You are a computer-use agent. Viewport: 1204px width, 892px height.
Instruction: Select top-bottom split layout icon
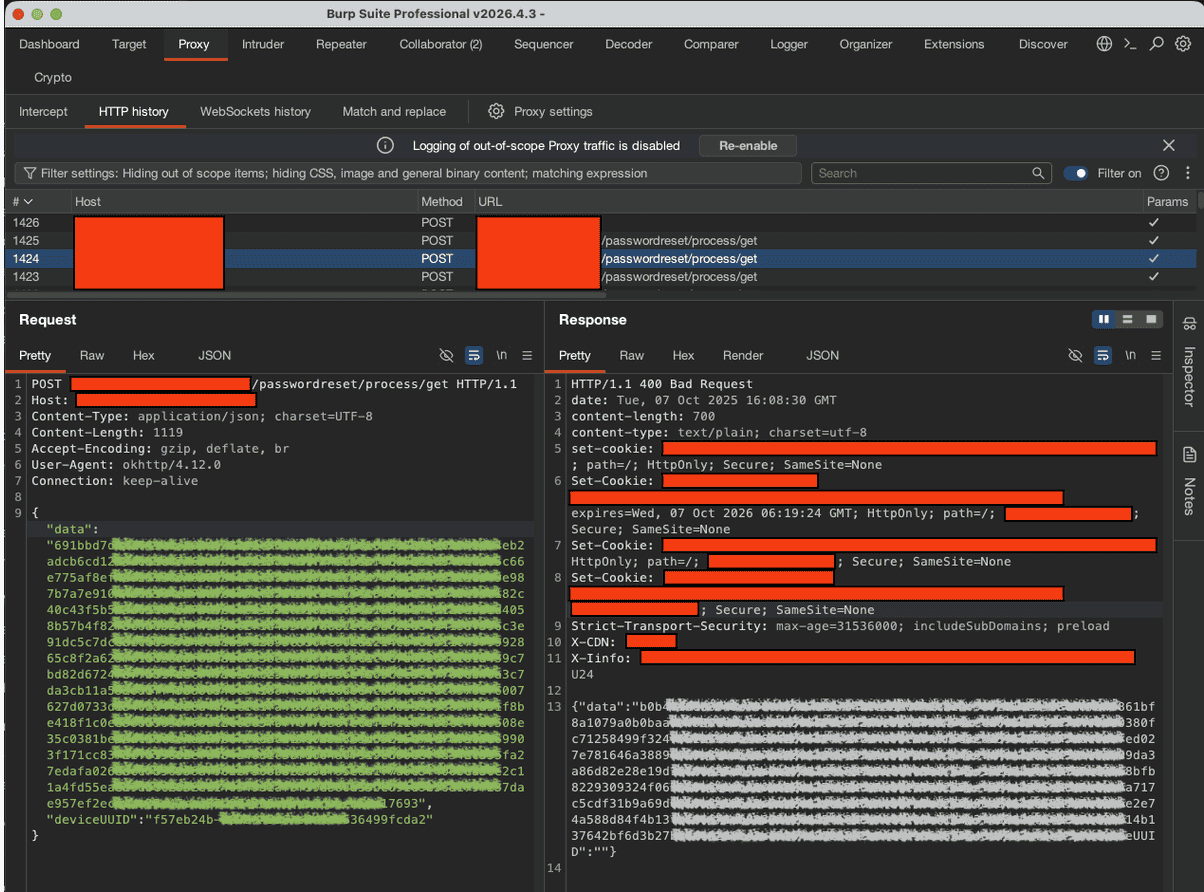click(1128, 319)
